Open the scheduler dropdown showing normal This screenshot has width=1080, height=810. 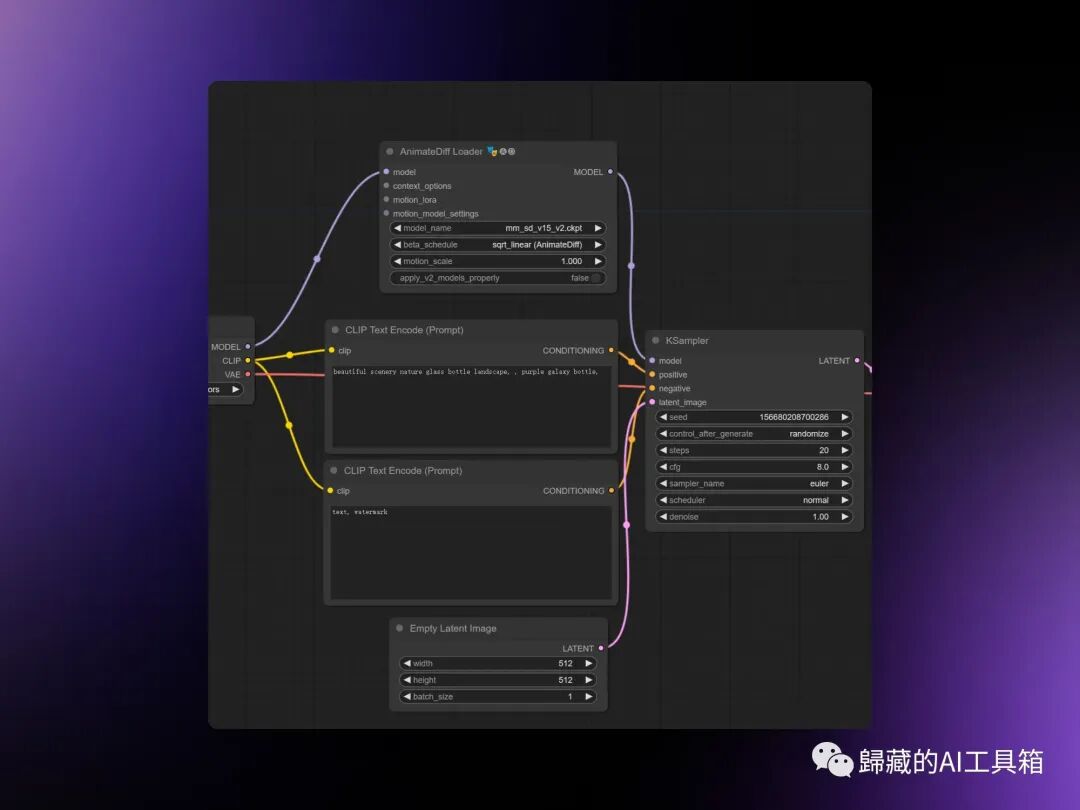point(754,500)
